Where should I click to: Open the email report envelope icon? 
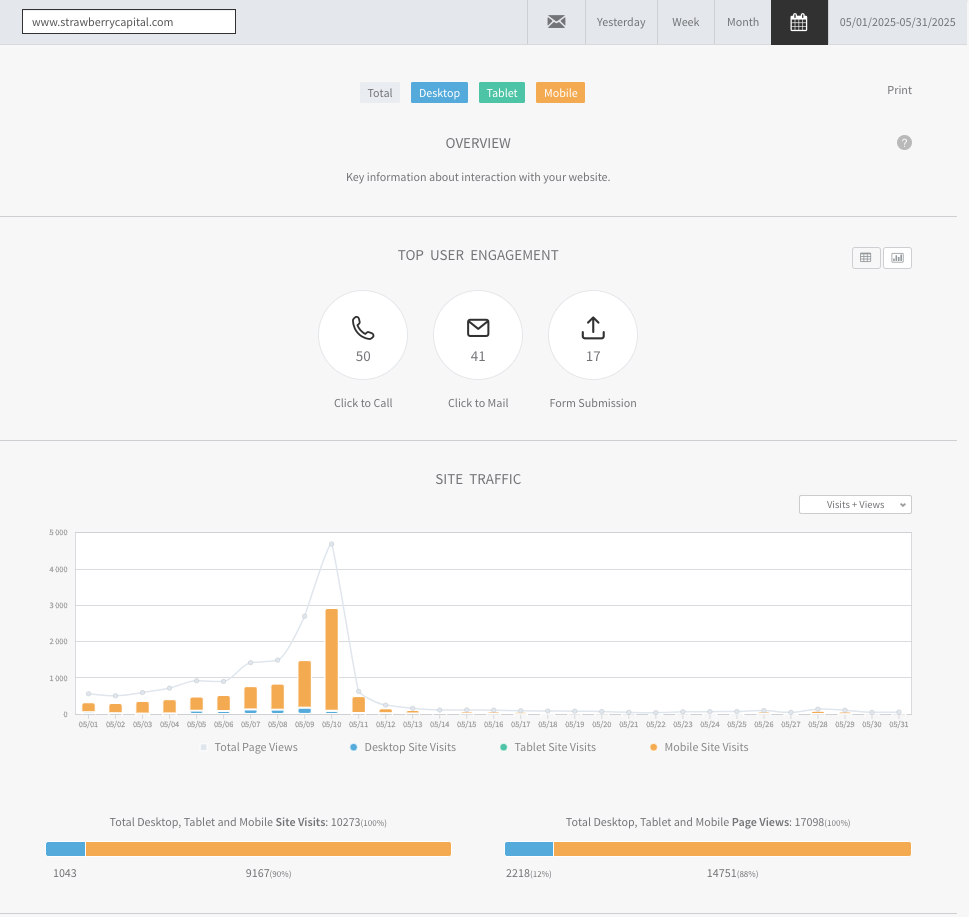point(556,22)
